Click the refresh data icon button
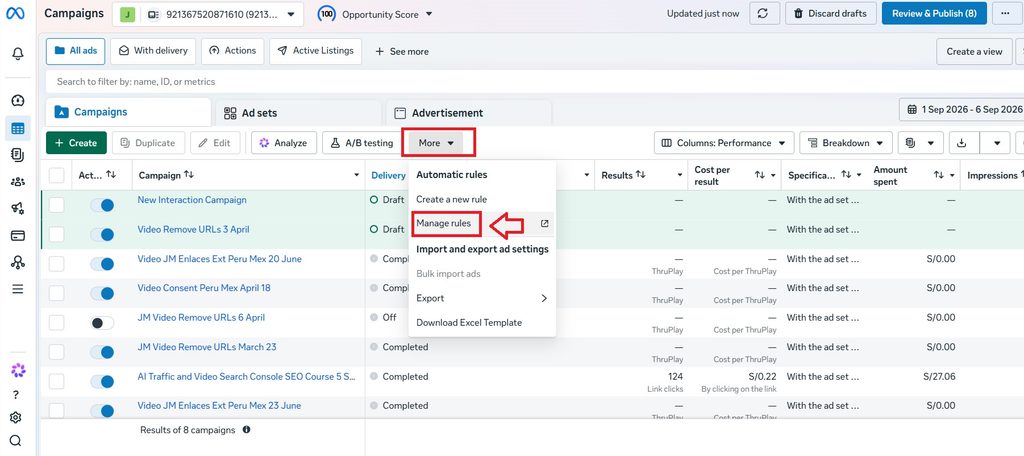Screen dimensions: 1024x456 [764, 13]
